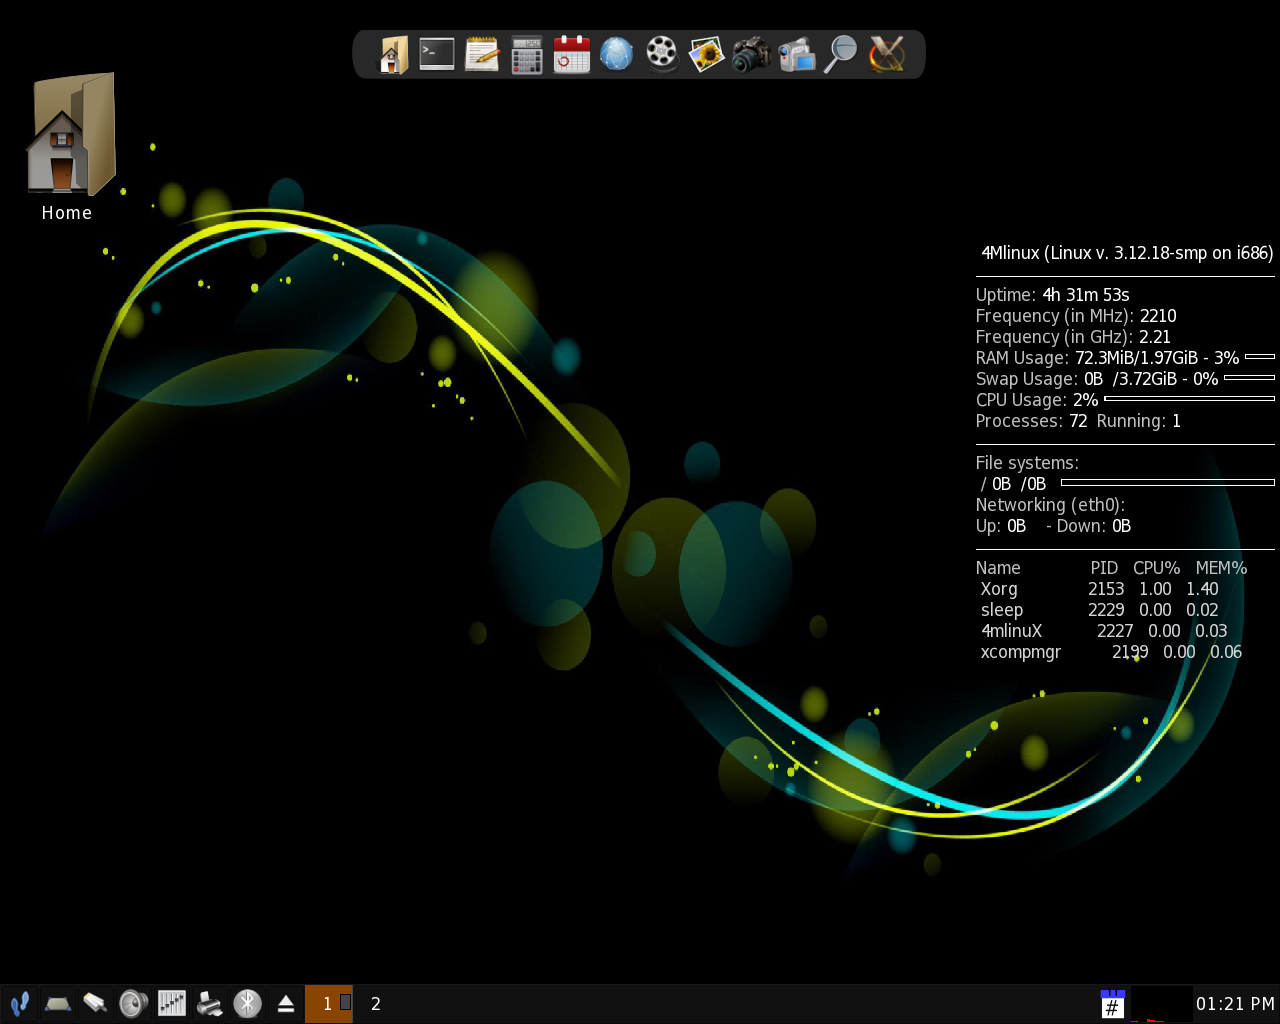
Task: Click the X logo icon in the dock
Action: pos(886,54)
